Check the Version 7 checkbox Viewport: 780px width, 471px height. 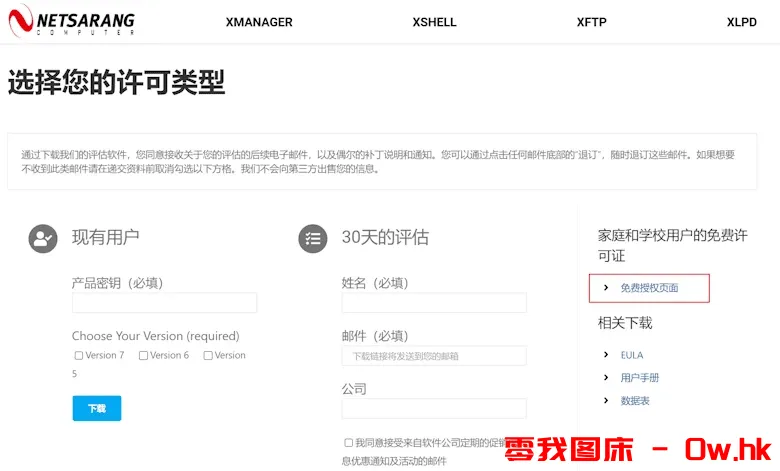click(79, 356)
